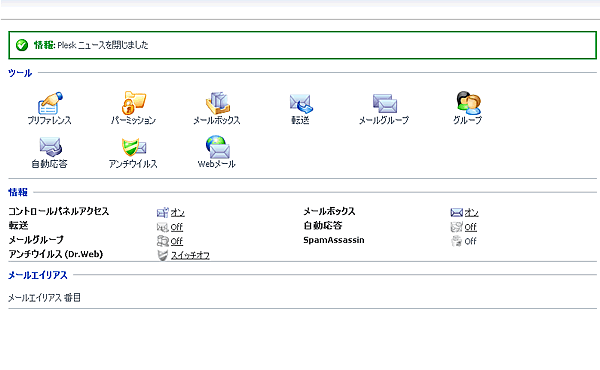Image resolution: width=600 pixels, height=370 pixels.
Task: Open the 転送 redirect tool icon
Action: click(301, 103)
